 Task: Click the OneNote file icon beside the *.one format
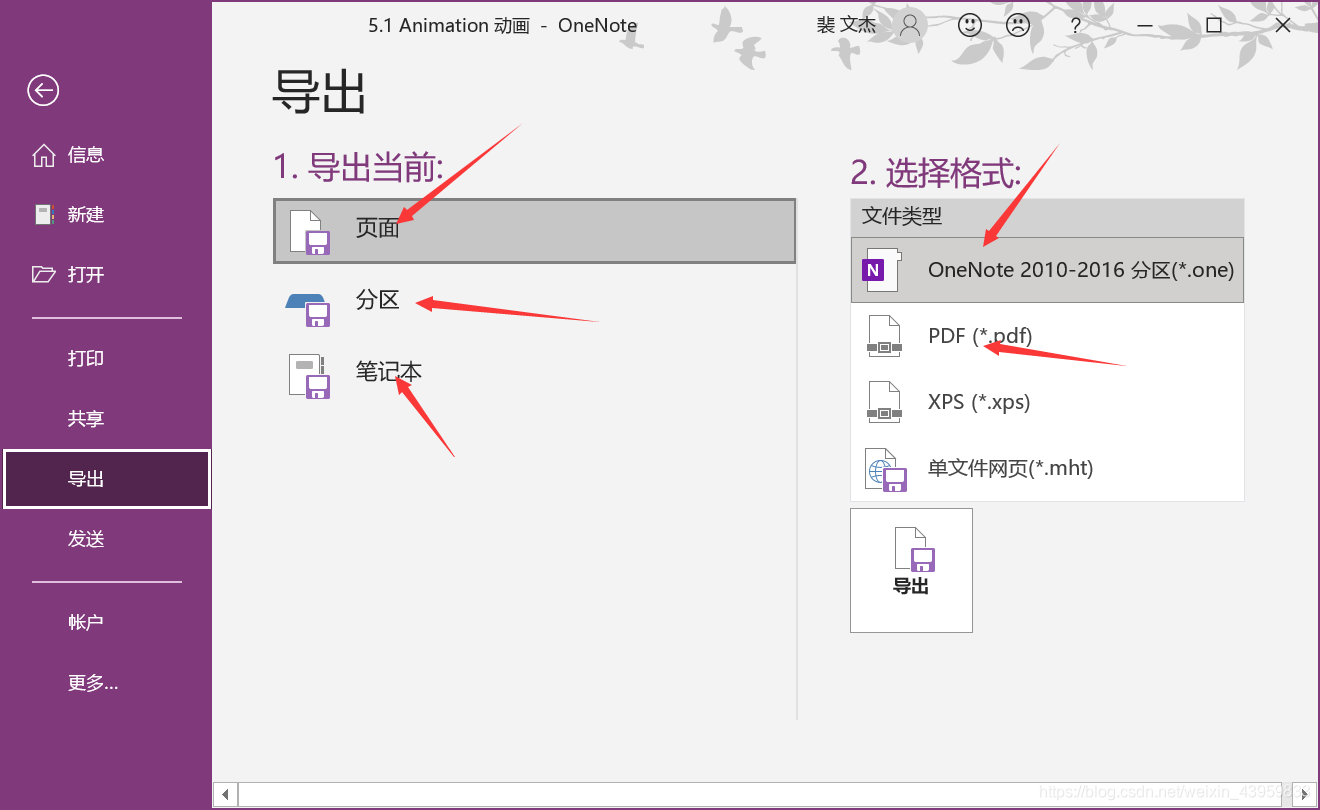[x=880, y=270]
